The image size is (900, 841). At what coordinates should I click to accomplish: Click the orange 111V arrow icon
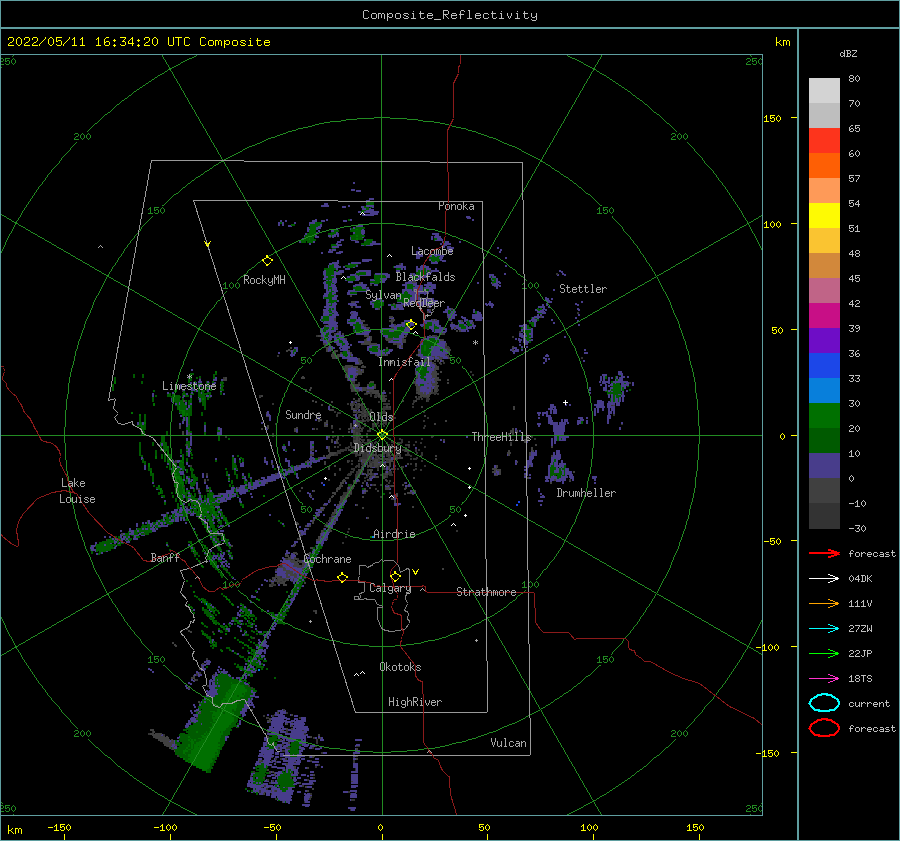(x=824, y=603)
